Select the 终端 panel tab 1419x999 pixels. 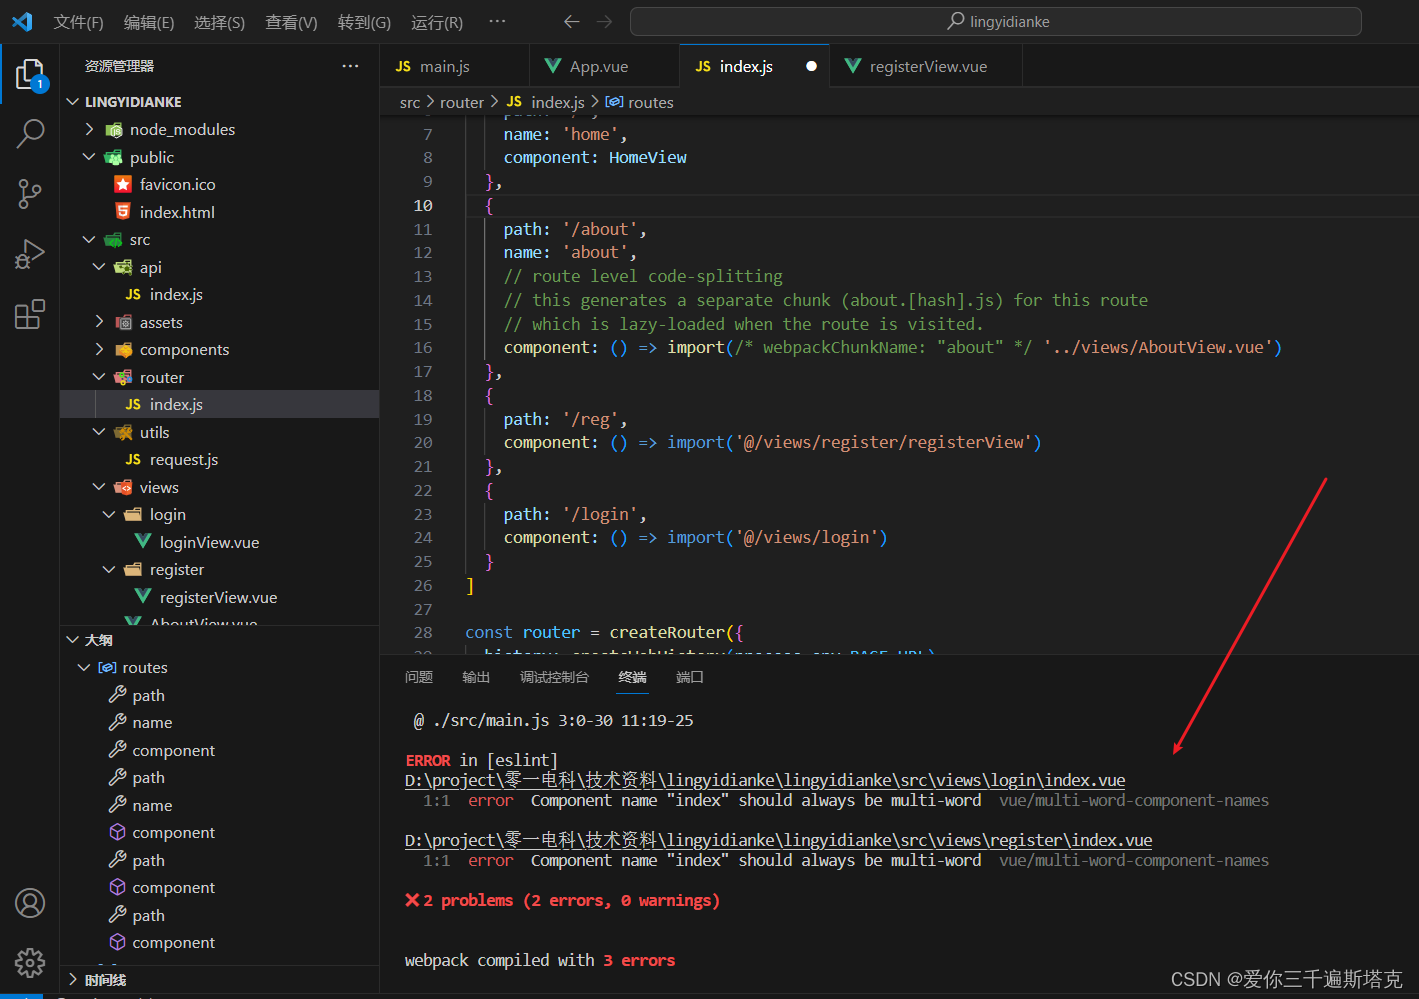point(632,677)
